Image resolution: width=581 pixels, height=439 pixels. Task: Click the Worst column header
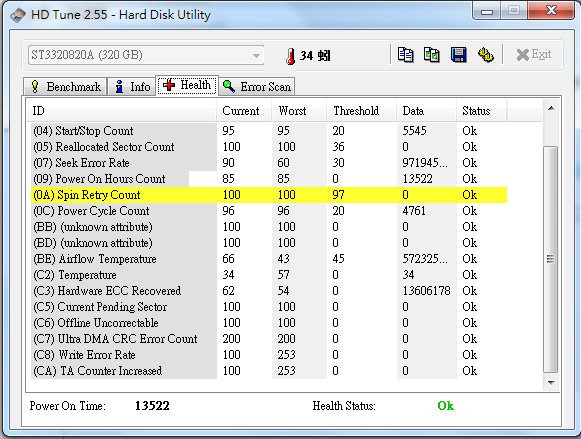[299, 111]
